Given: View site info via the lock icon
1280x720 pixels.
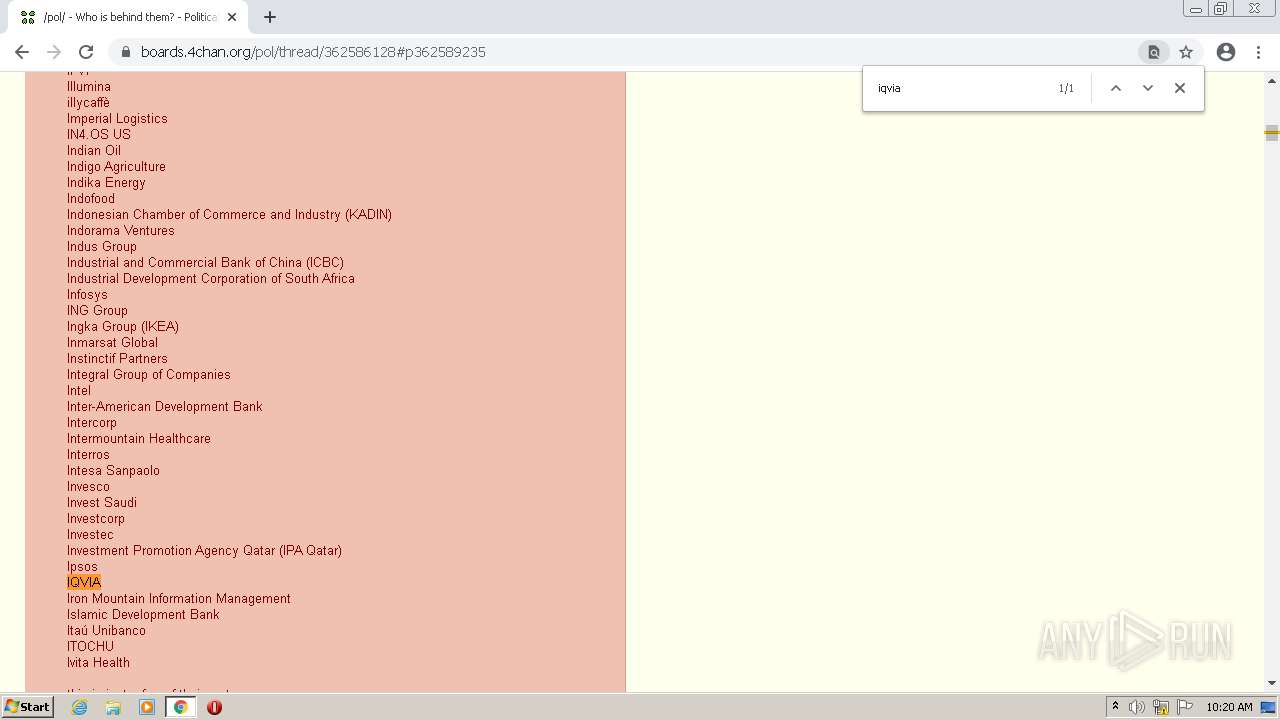Looking at the screenshot, I should (x=125, y=52).
